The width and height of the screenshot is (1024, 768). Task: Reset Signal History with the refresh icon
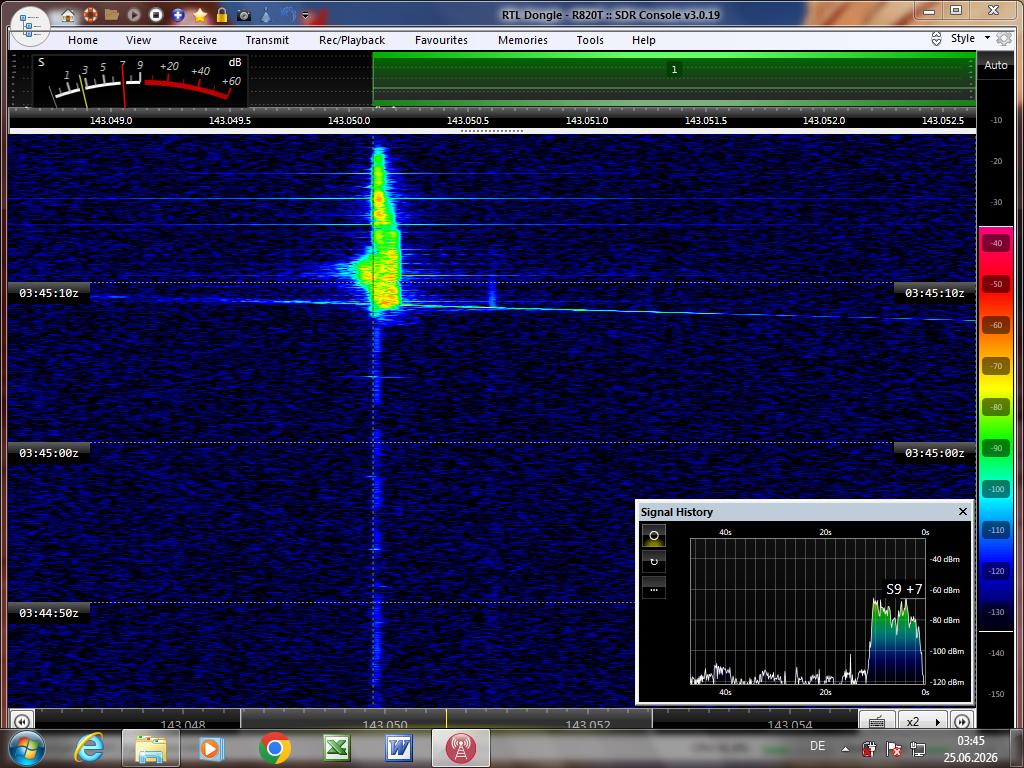coord(654,562)
